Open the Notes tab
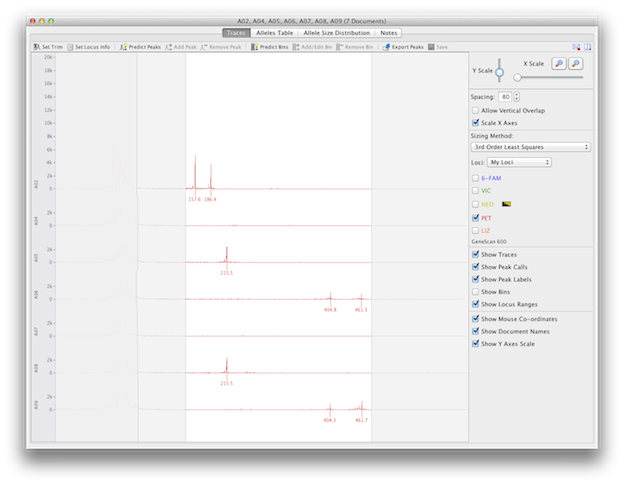The height and width of the screenshot is (485, 624). pyautogui.click(x=388, y=33)
